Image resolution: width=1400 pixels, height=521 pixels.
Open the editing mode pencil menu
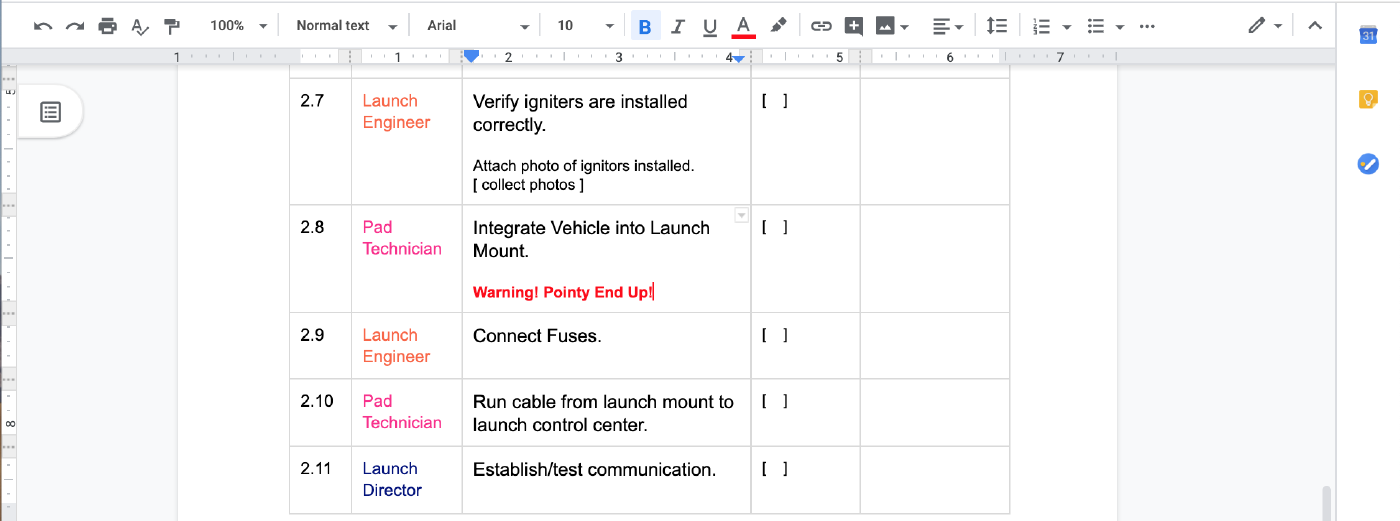pyautogui.click(x=1264, y=26)
